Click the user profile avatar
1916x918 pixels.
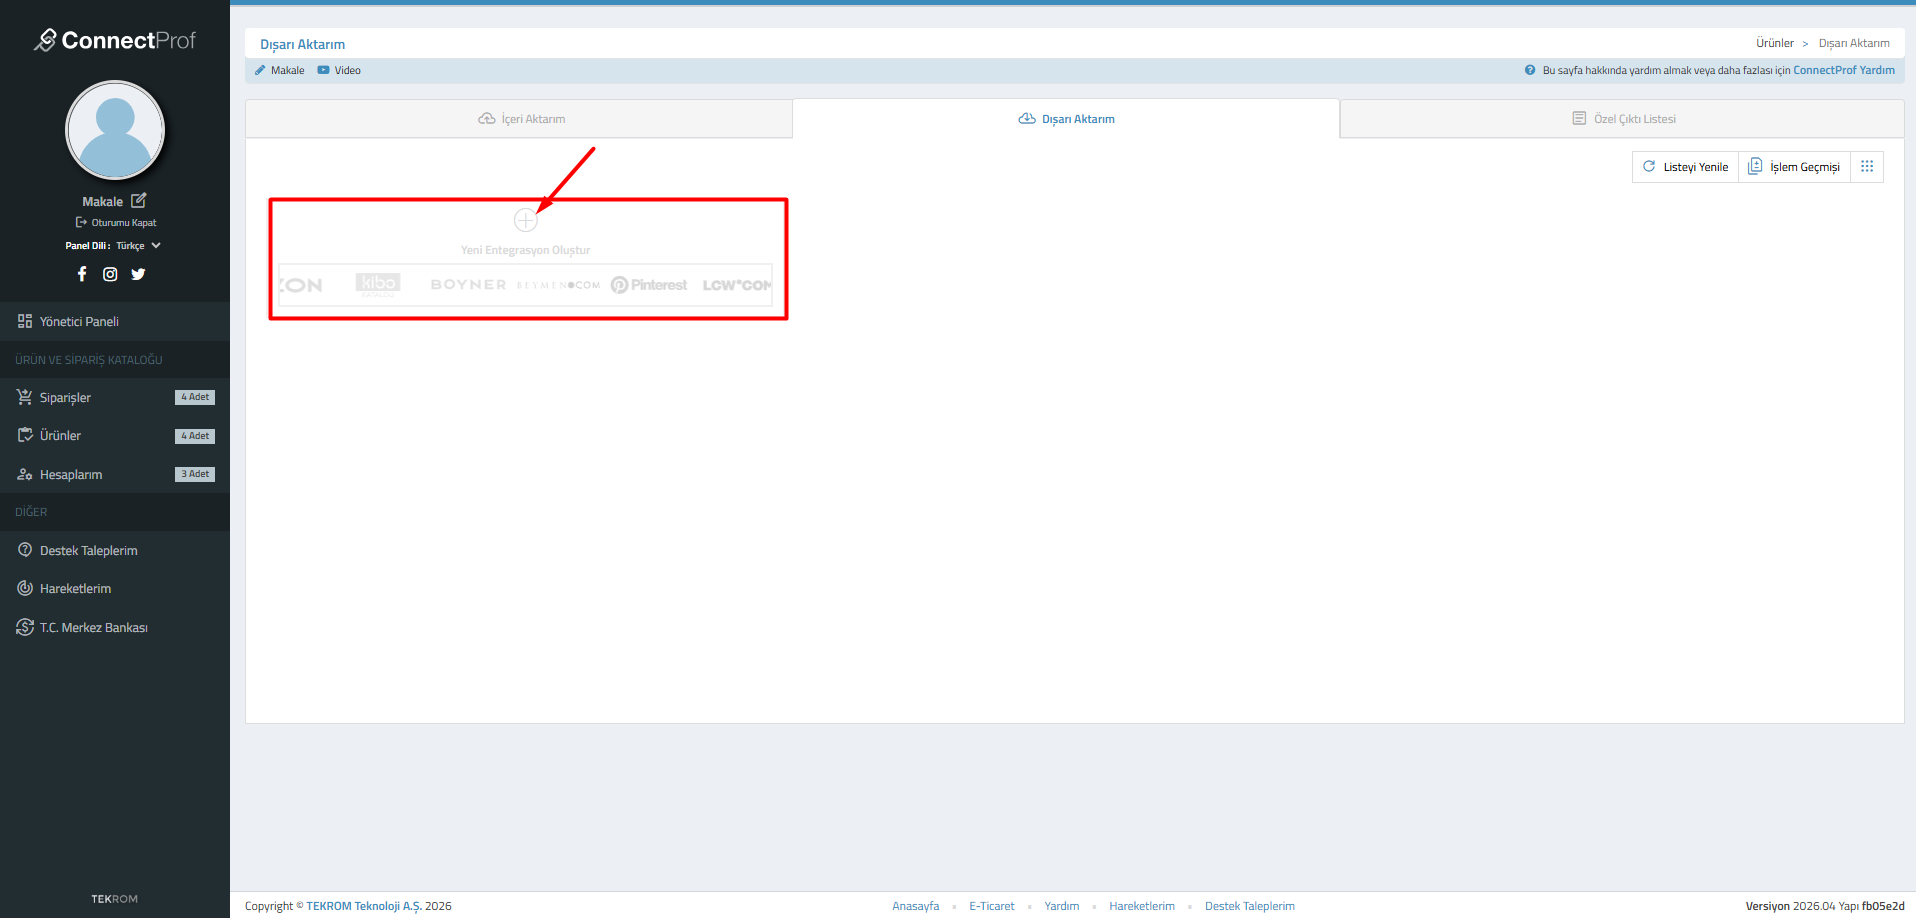pyautogui.click(x=115, y=131)
